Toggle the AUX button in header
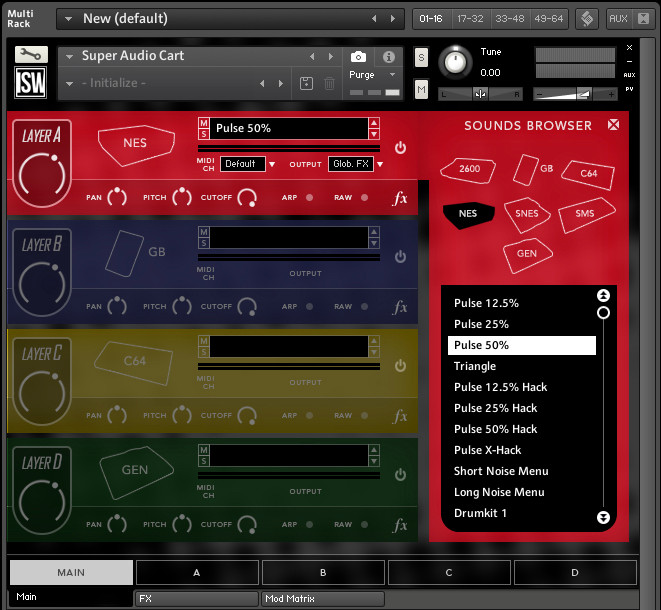Screen dimensions: 661x610 (618, 19)
